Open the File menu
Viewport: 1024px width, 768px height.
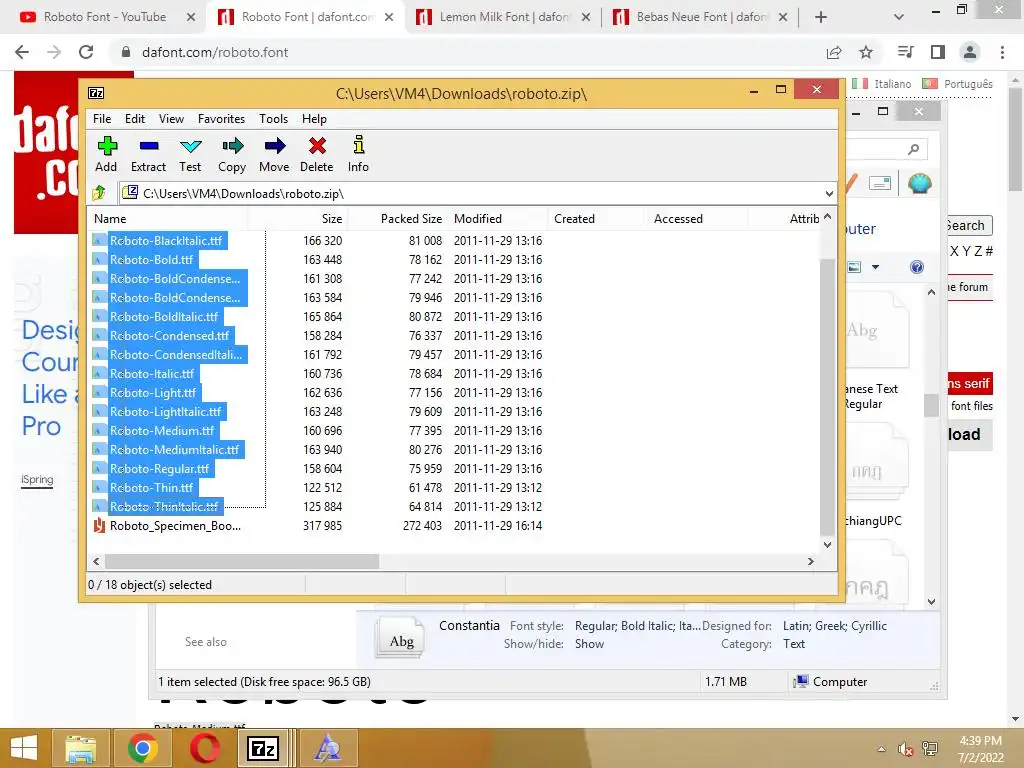tap(102, 118)
